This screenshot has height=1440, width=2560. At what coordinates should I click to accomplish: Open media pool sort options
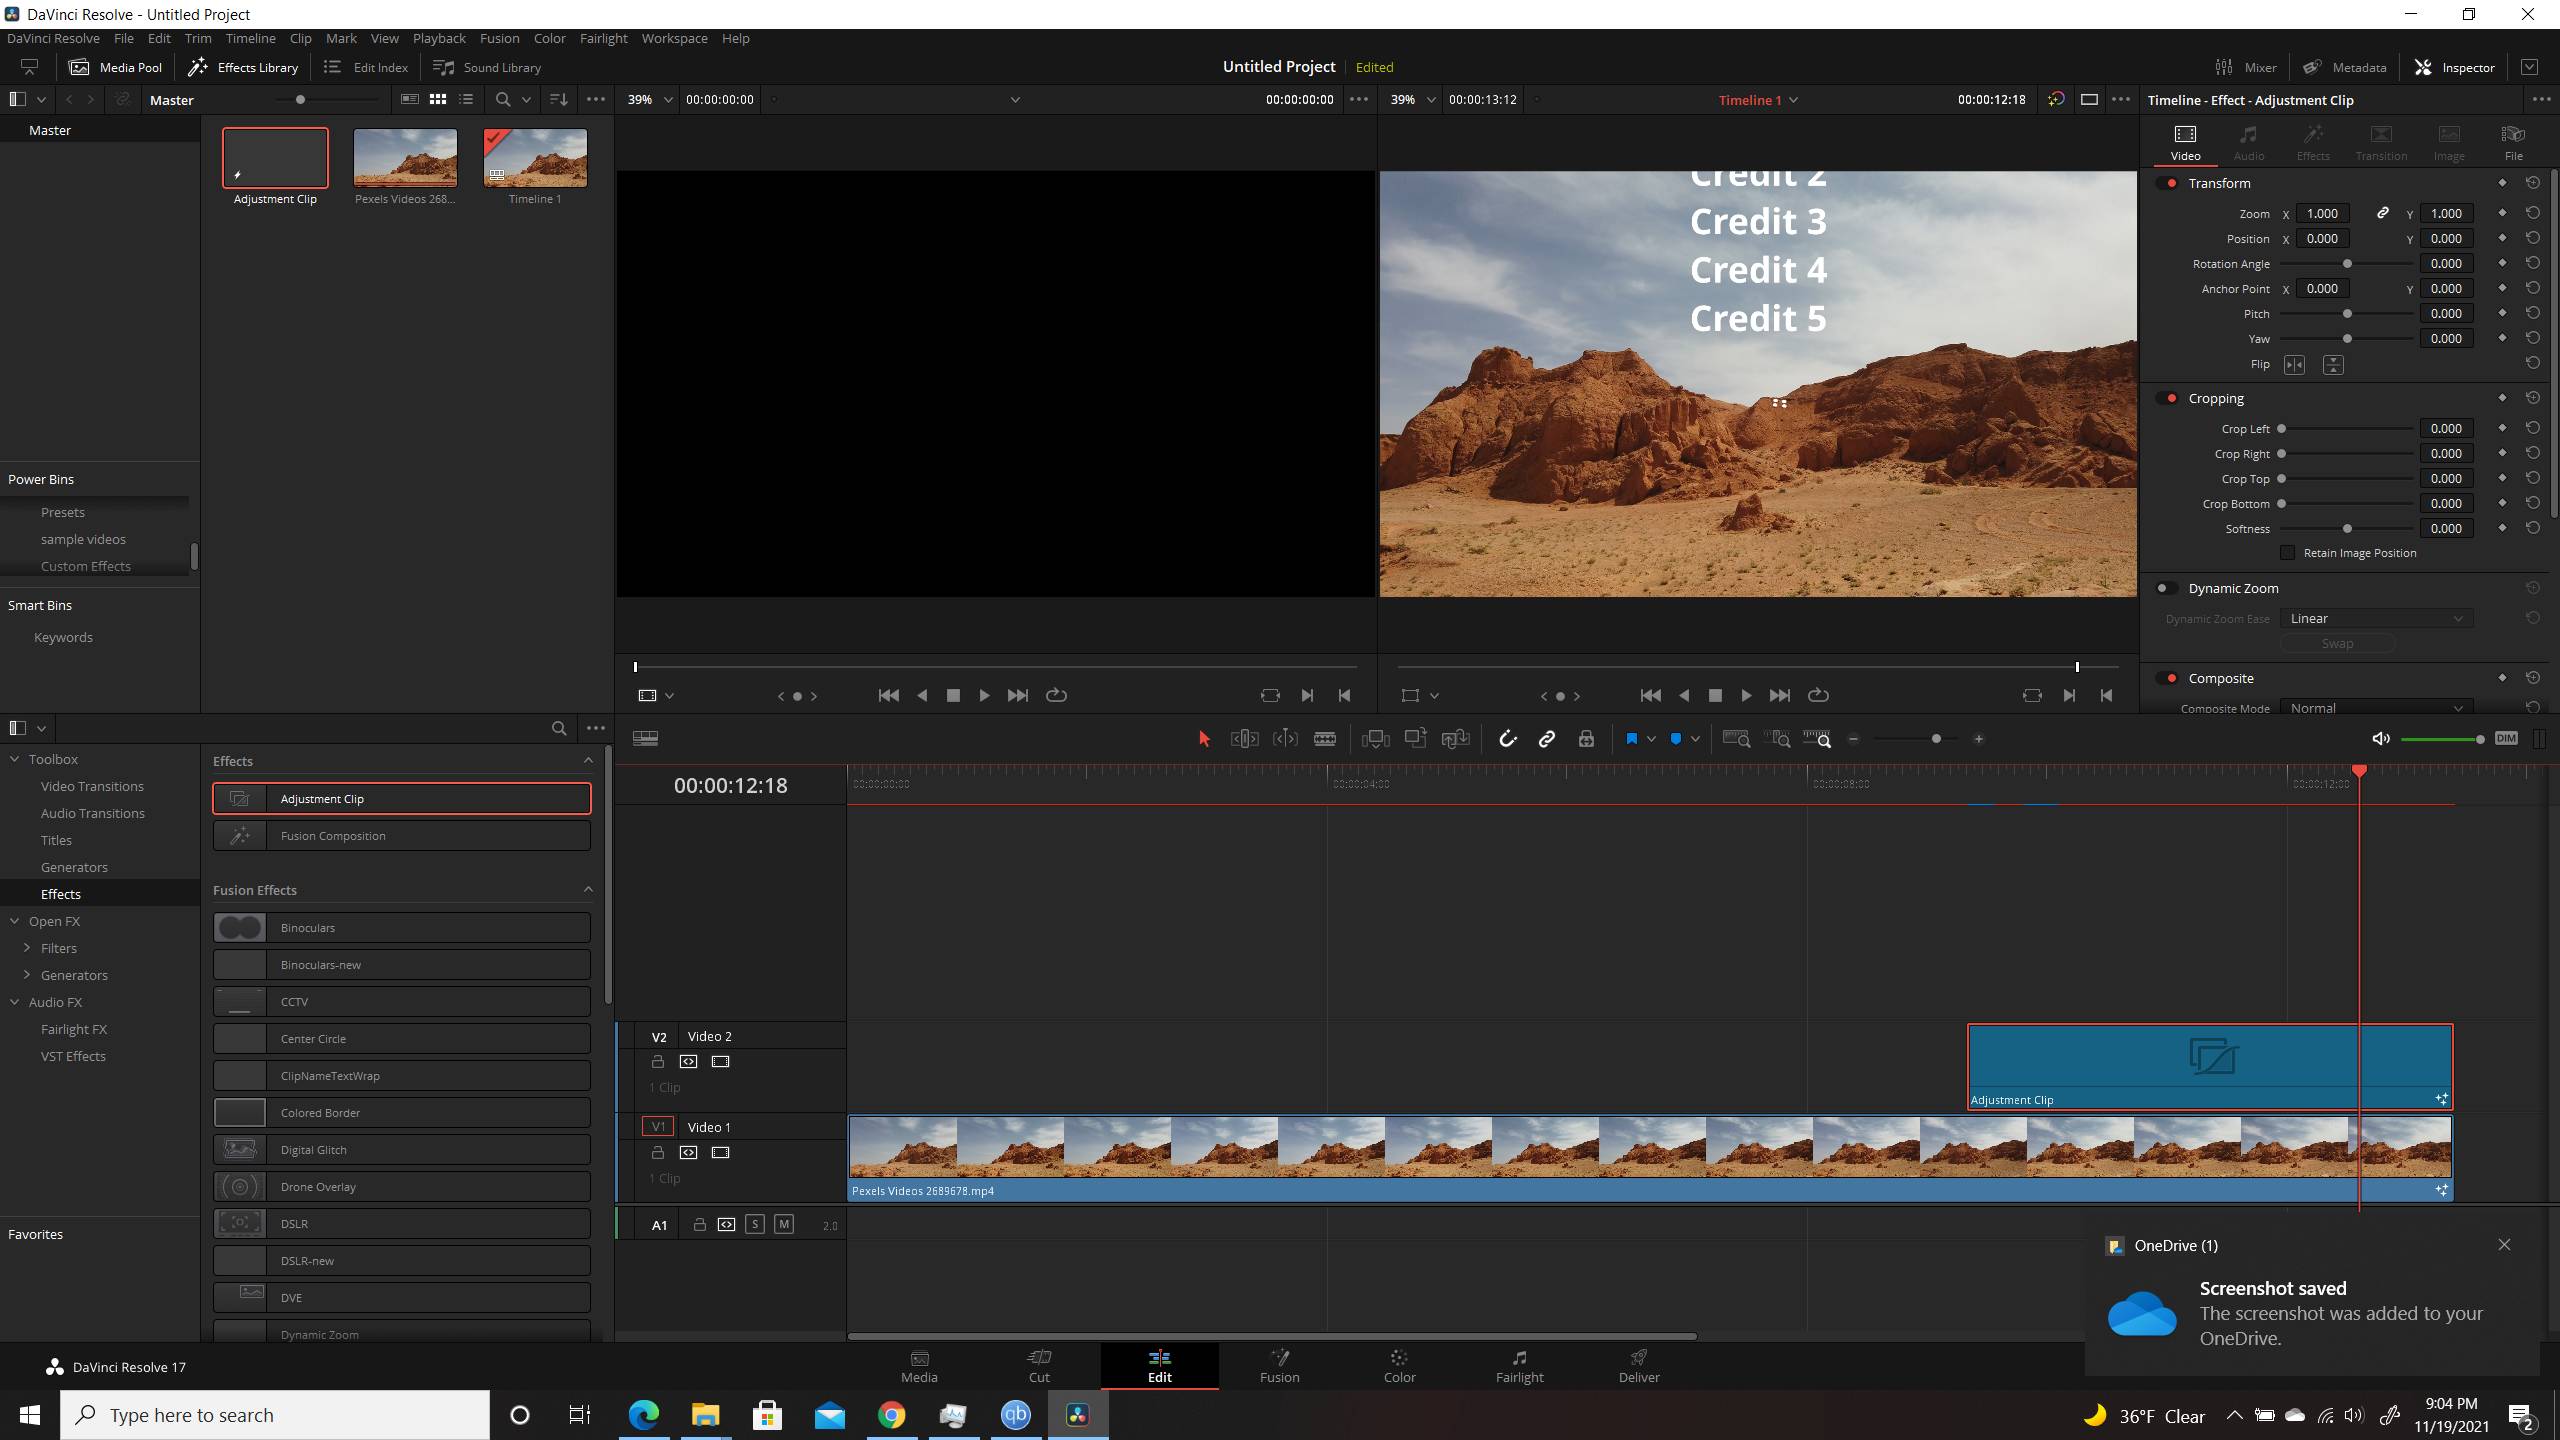click(559, 100)
